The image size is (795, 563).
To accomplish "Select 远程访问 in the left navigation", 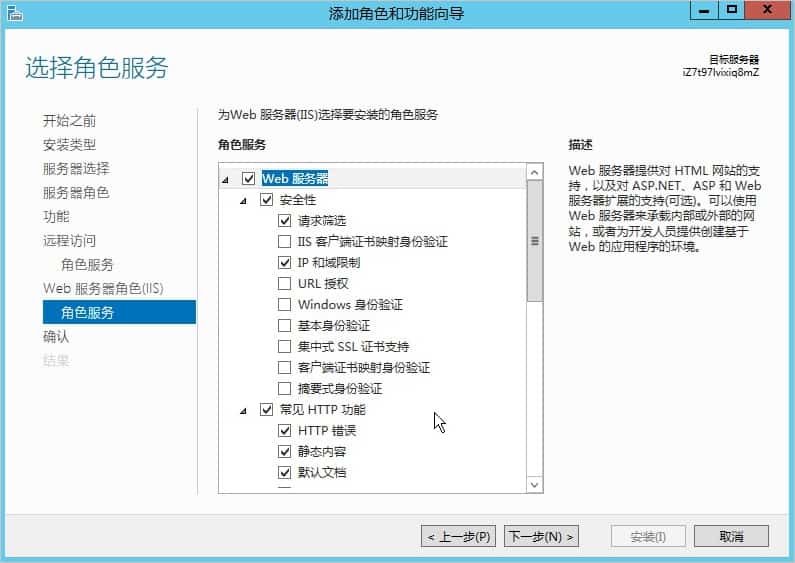I will [69, 241].
